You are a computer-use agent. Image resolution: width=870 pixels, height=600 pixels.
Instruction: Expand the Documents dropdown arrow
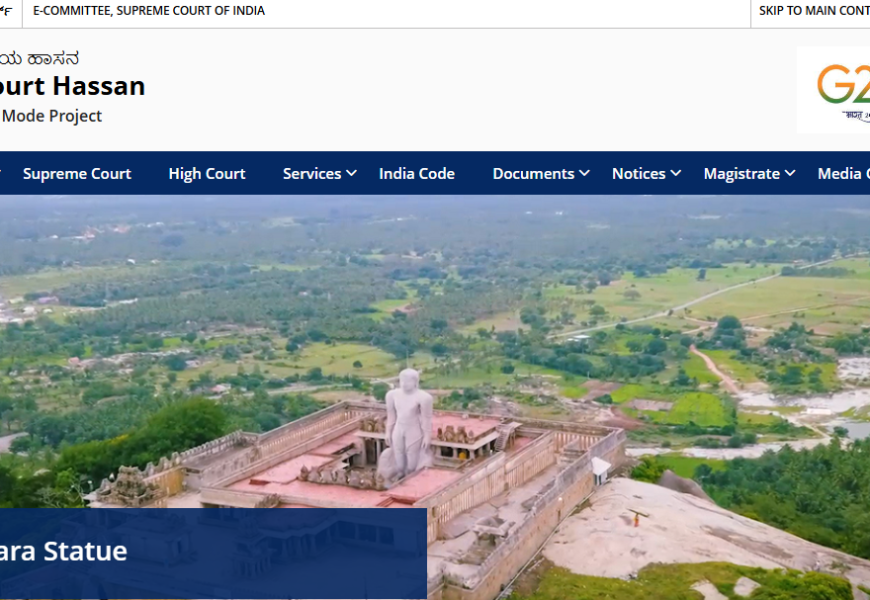click(584, 174)
